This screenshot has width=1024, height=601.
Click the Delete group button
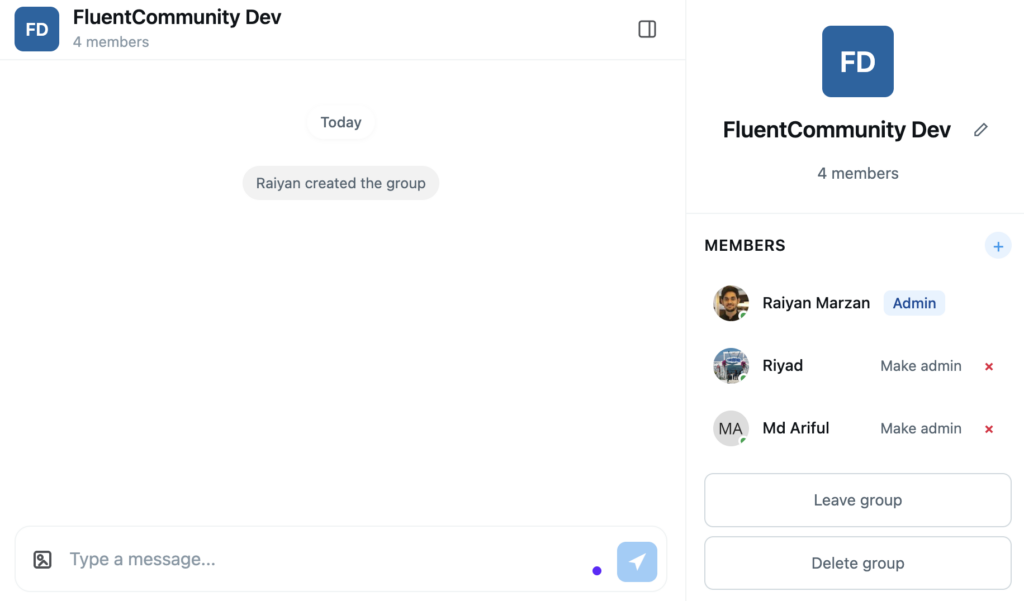(x=857, y=563)
